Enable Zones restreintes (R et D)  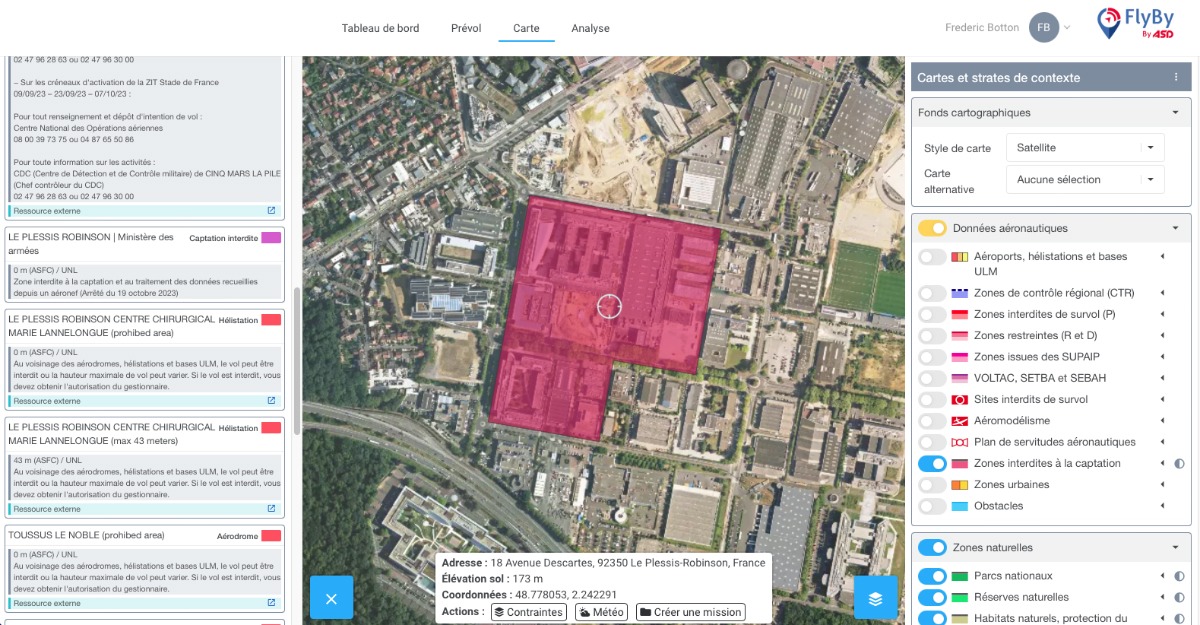932,336
